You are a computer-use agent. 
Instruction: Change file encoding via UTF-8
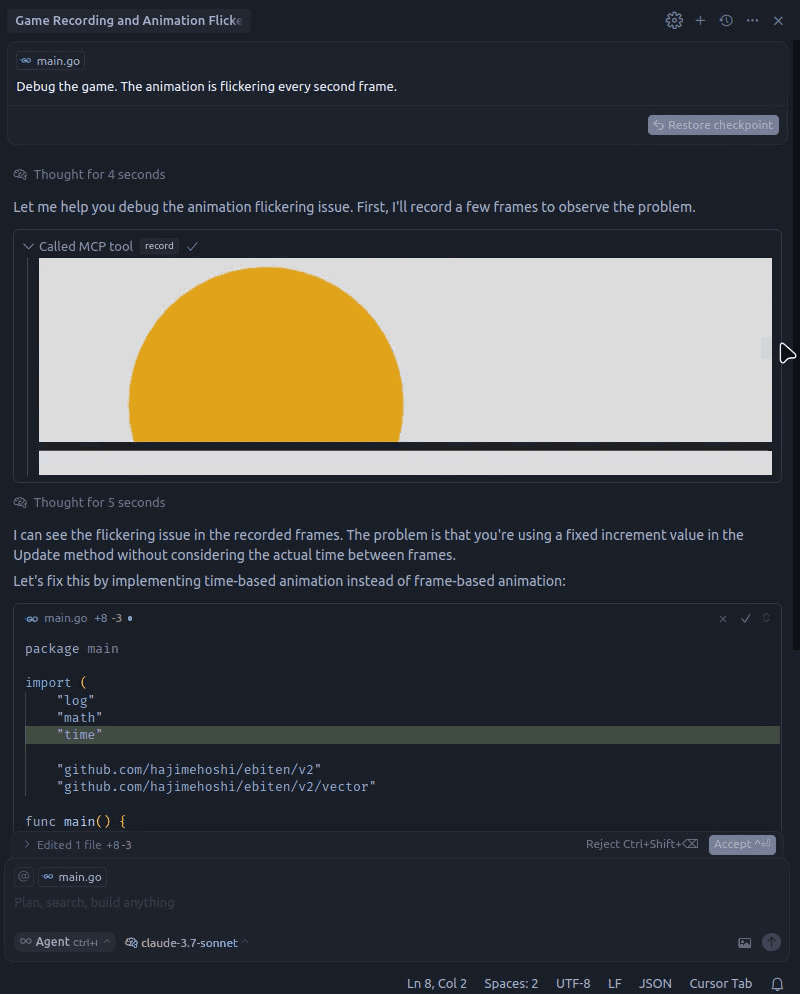click(x=573, y=983)
